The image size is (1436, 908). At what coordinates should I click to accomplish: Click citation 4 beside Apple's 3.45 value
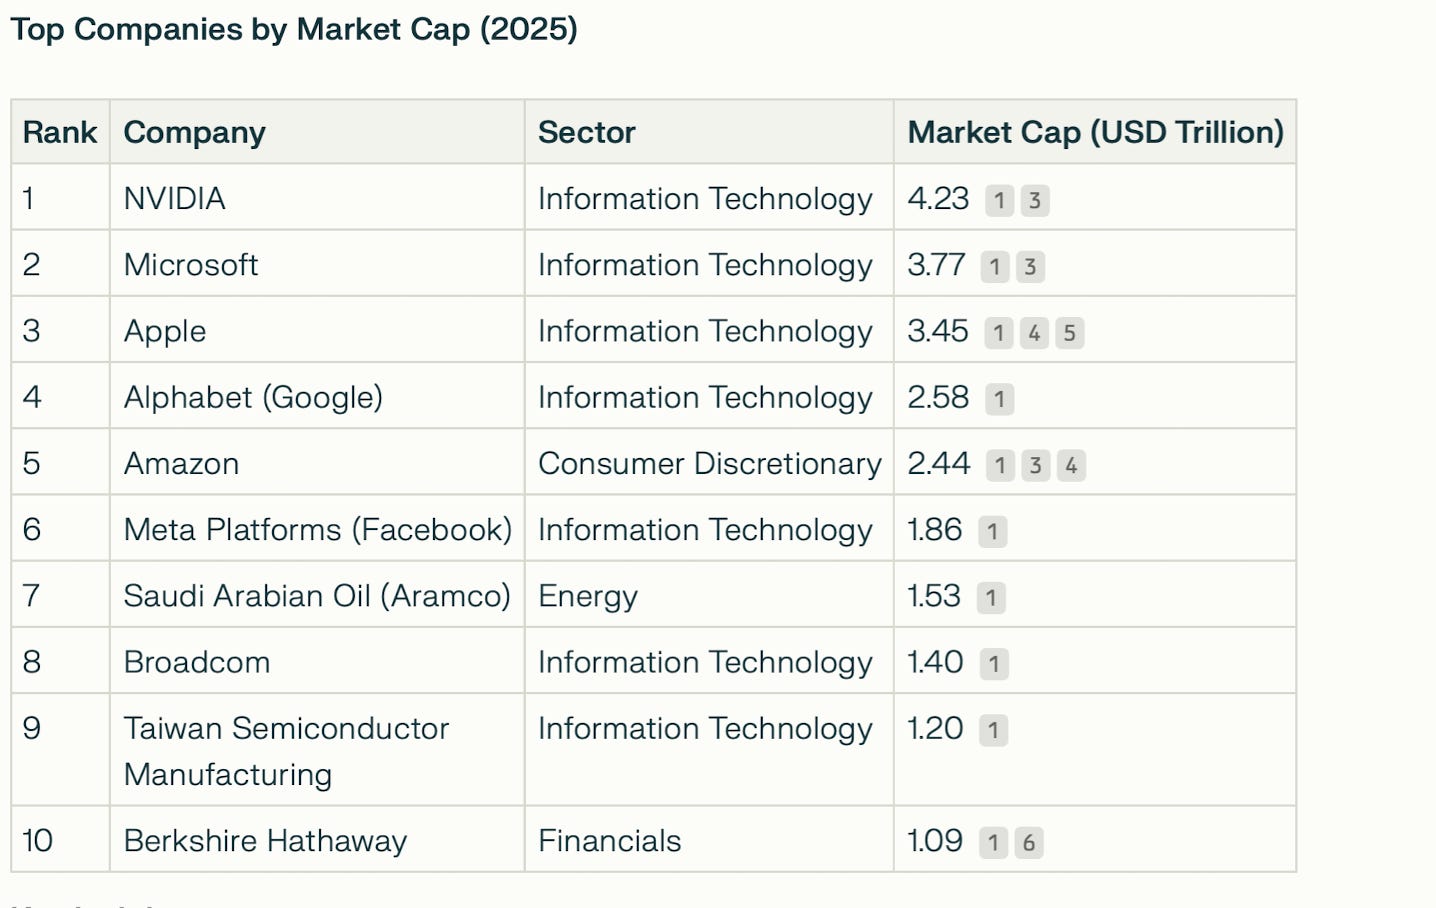click(x=1034, y=333)
